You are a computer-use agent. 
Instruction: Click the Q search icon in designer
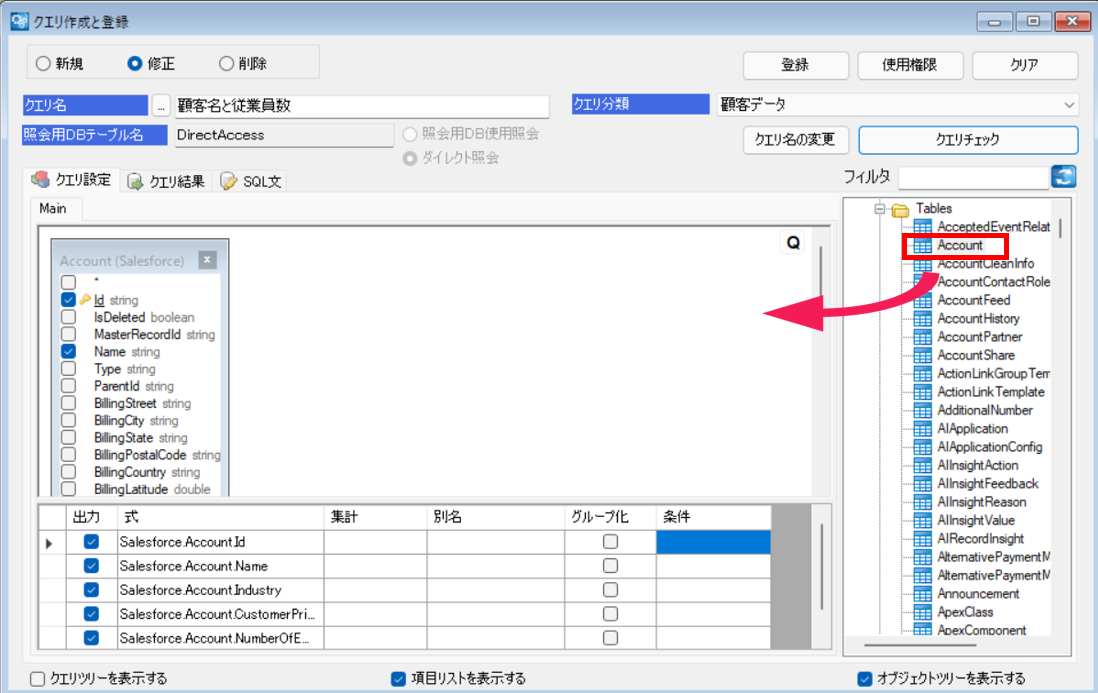[793, 242]
